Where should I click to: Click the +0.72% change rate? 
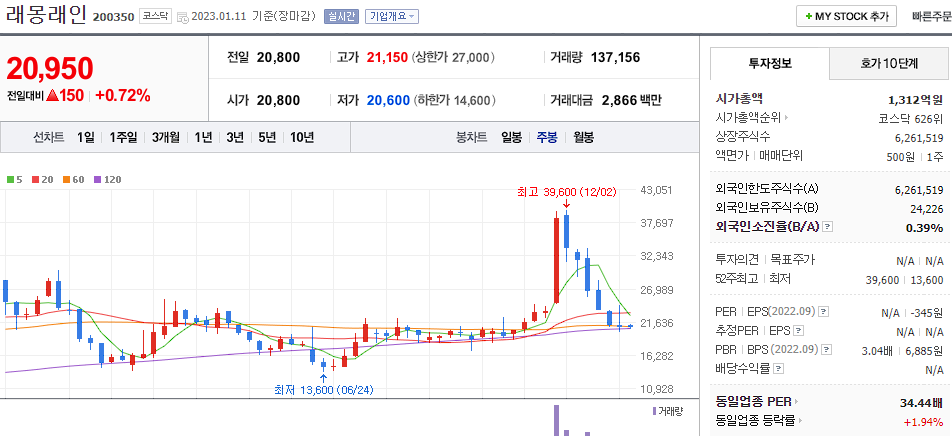[123, 95]
